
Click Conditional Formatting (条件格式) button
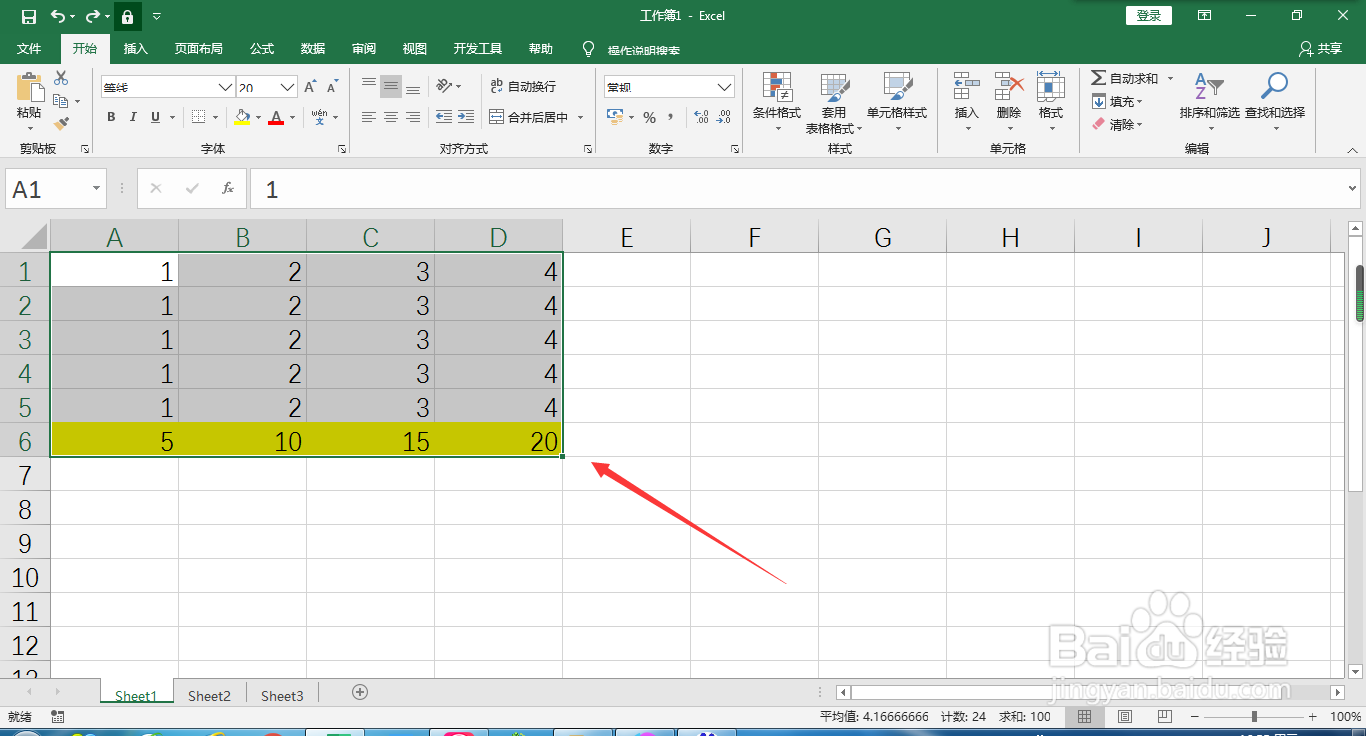(777, 103)
